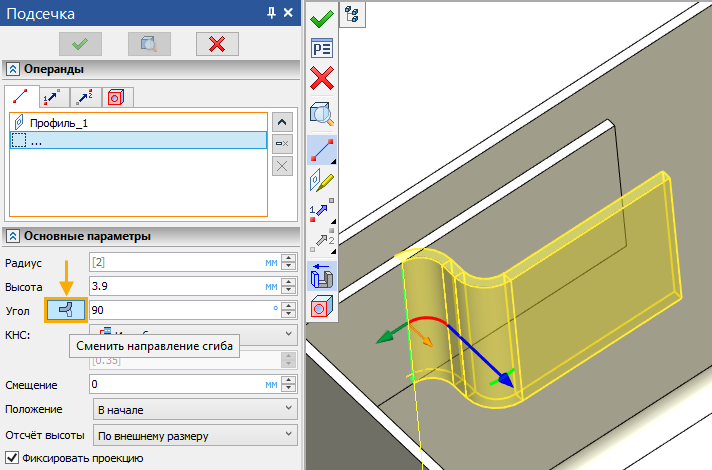Image resolution: width=712 pixels, height=470 pixels.
Task: Clear the operand list with the X button
Action: pos(283,167)
